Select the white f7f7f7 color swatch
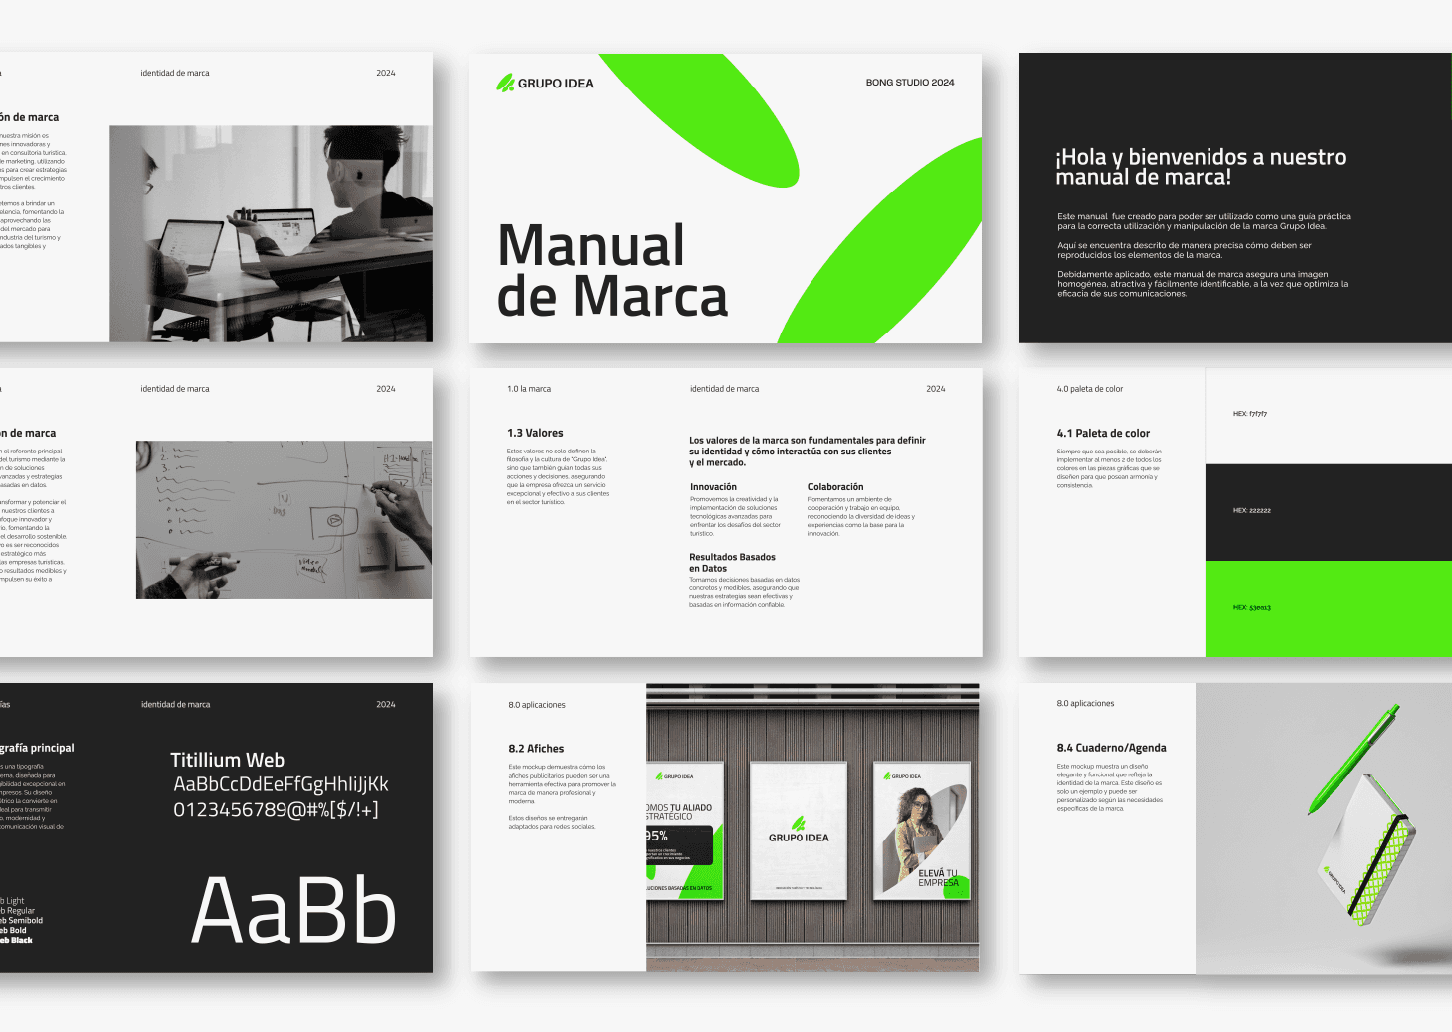Viewport: 1452px width, 1032px height. 1329,415
